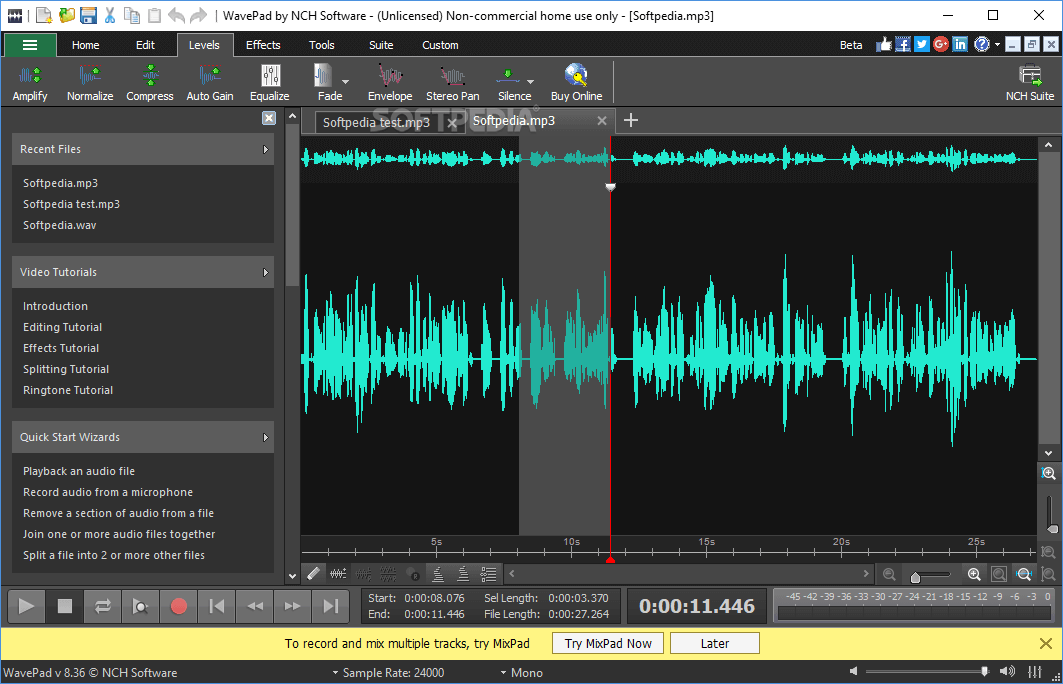Undo the last action
The image size is (1063, 684).
(176, 15)
